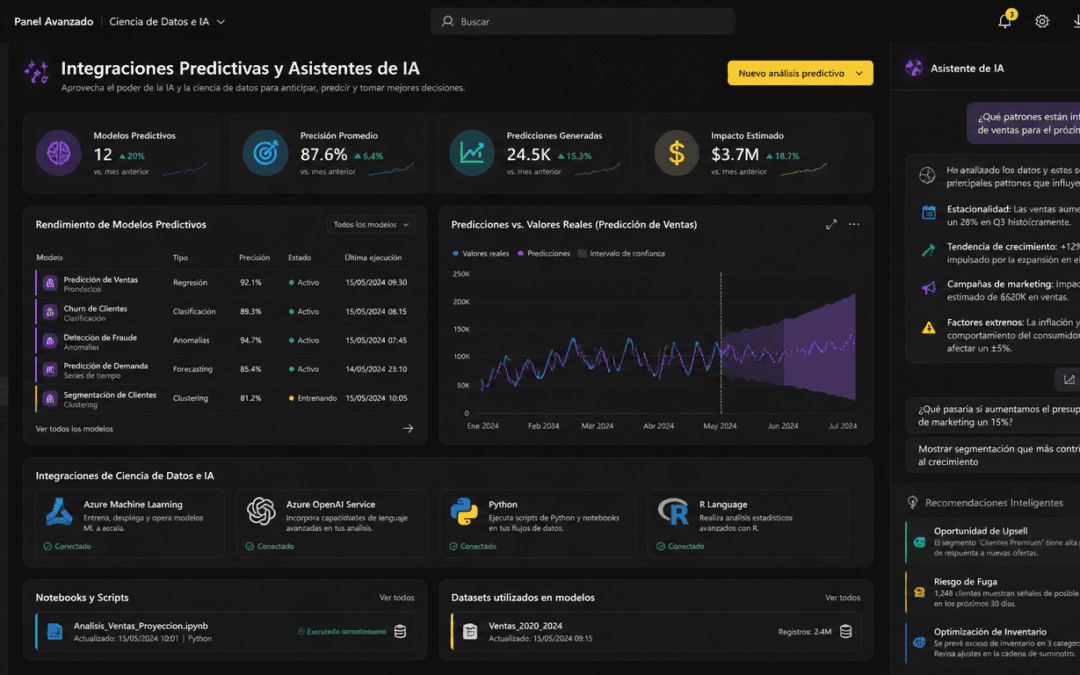Select Churn de Clientes model row
Image resolution: width=1080 pixels, height=675 pixels.
point(225,312)
